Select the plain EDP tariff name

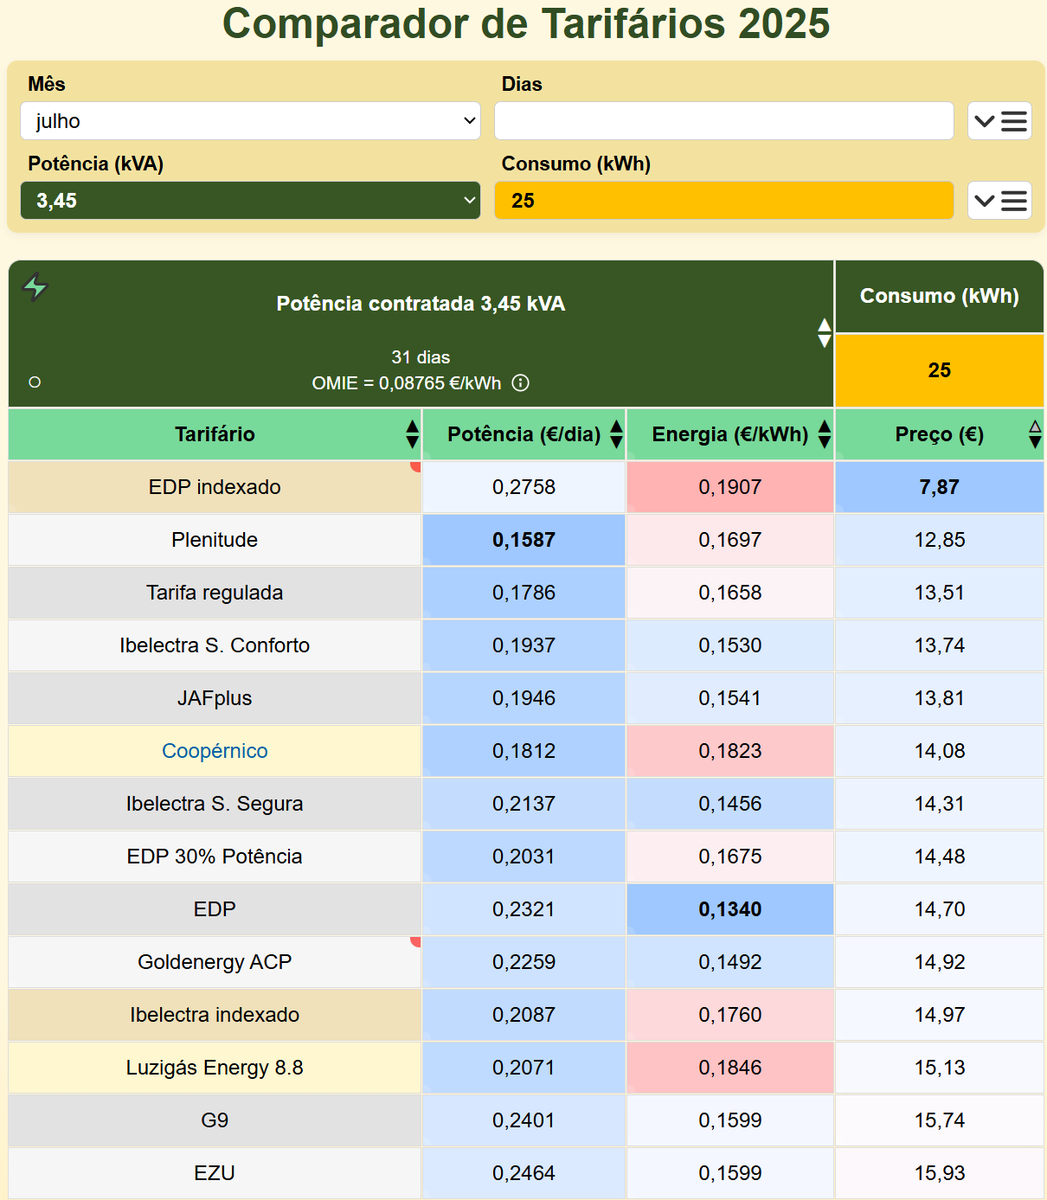pyautogui.click(x=215, y=910)
